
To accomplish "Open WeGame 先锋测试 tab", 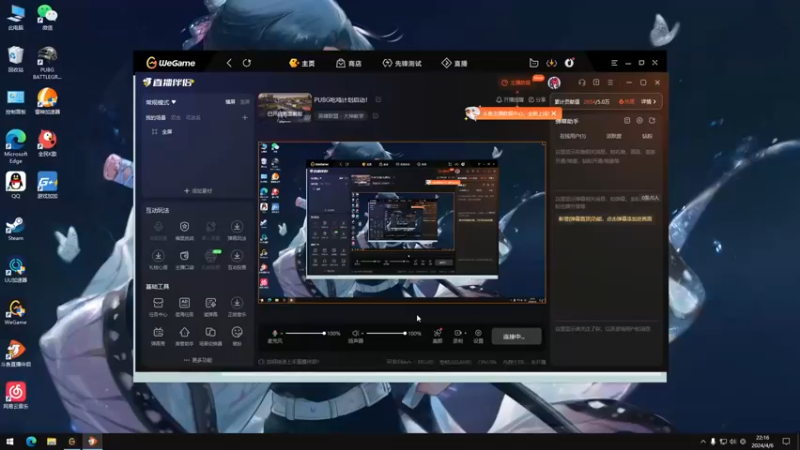I will click(x=402, y=63).
